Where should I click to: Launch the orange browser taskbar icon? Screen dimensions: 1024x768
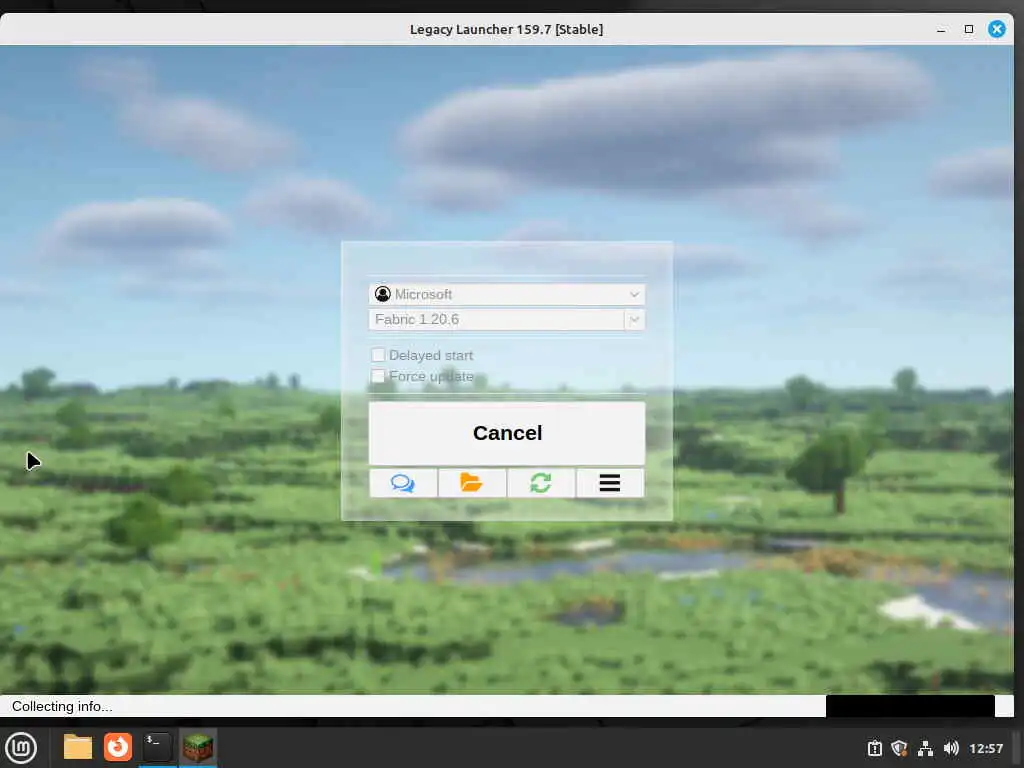click(x=118, y=748)
